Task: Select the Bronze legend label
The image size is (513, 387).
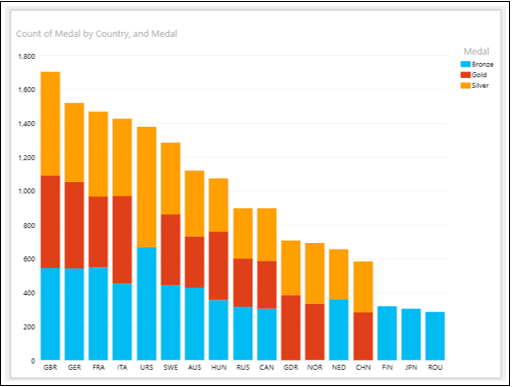Action: (x=482, y=64)
